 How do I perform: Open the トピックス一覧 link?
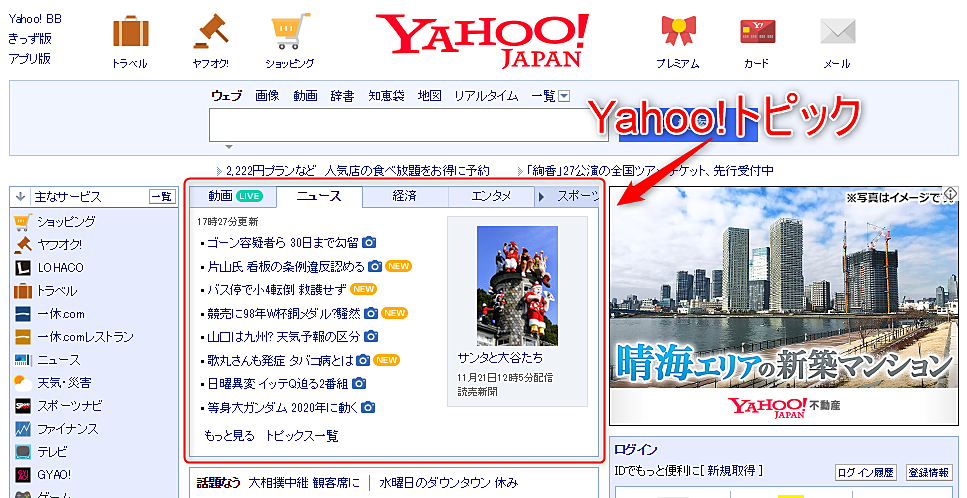[302, 436]
